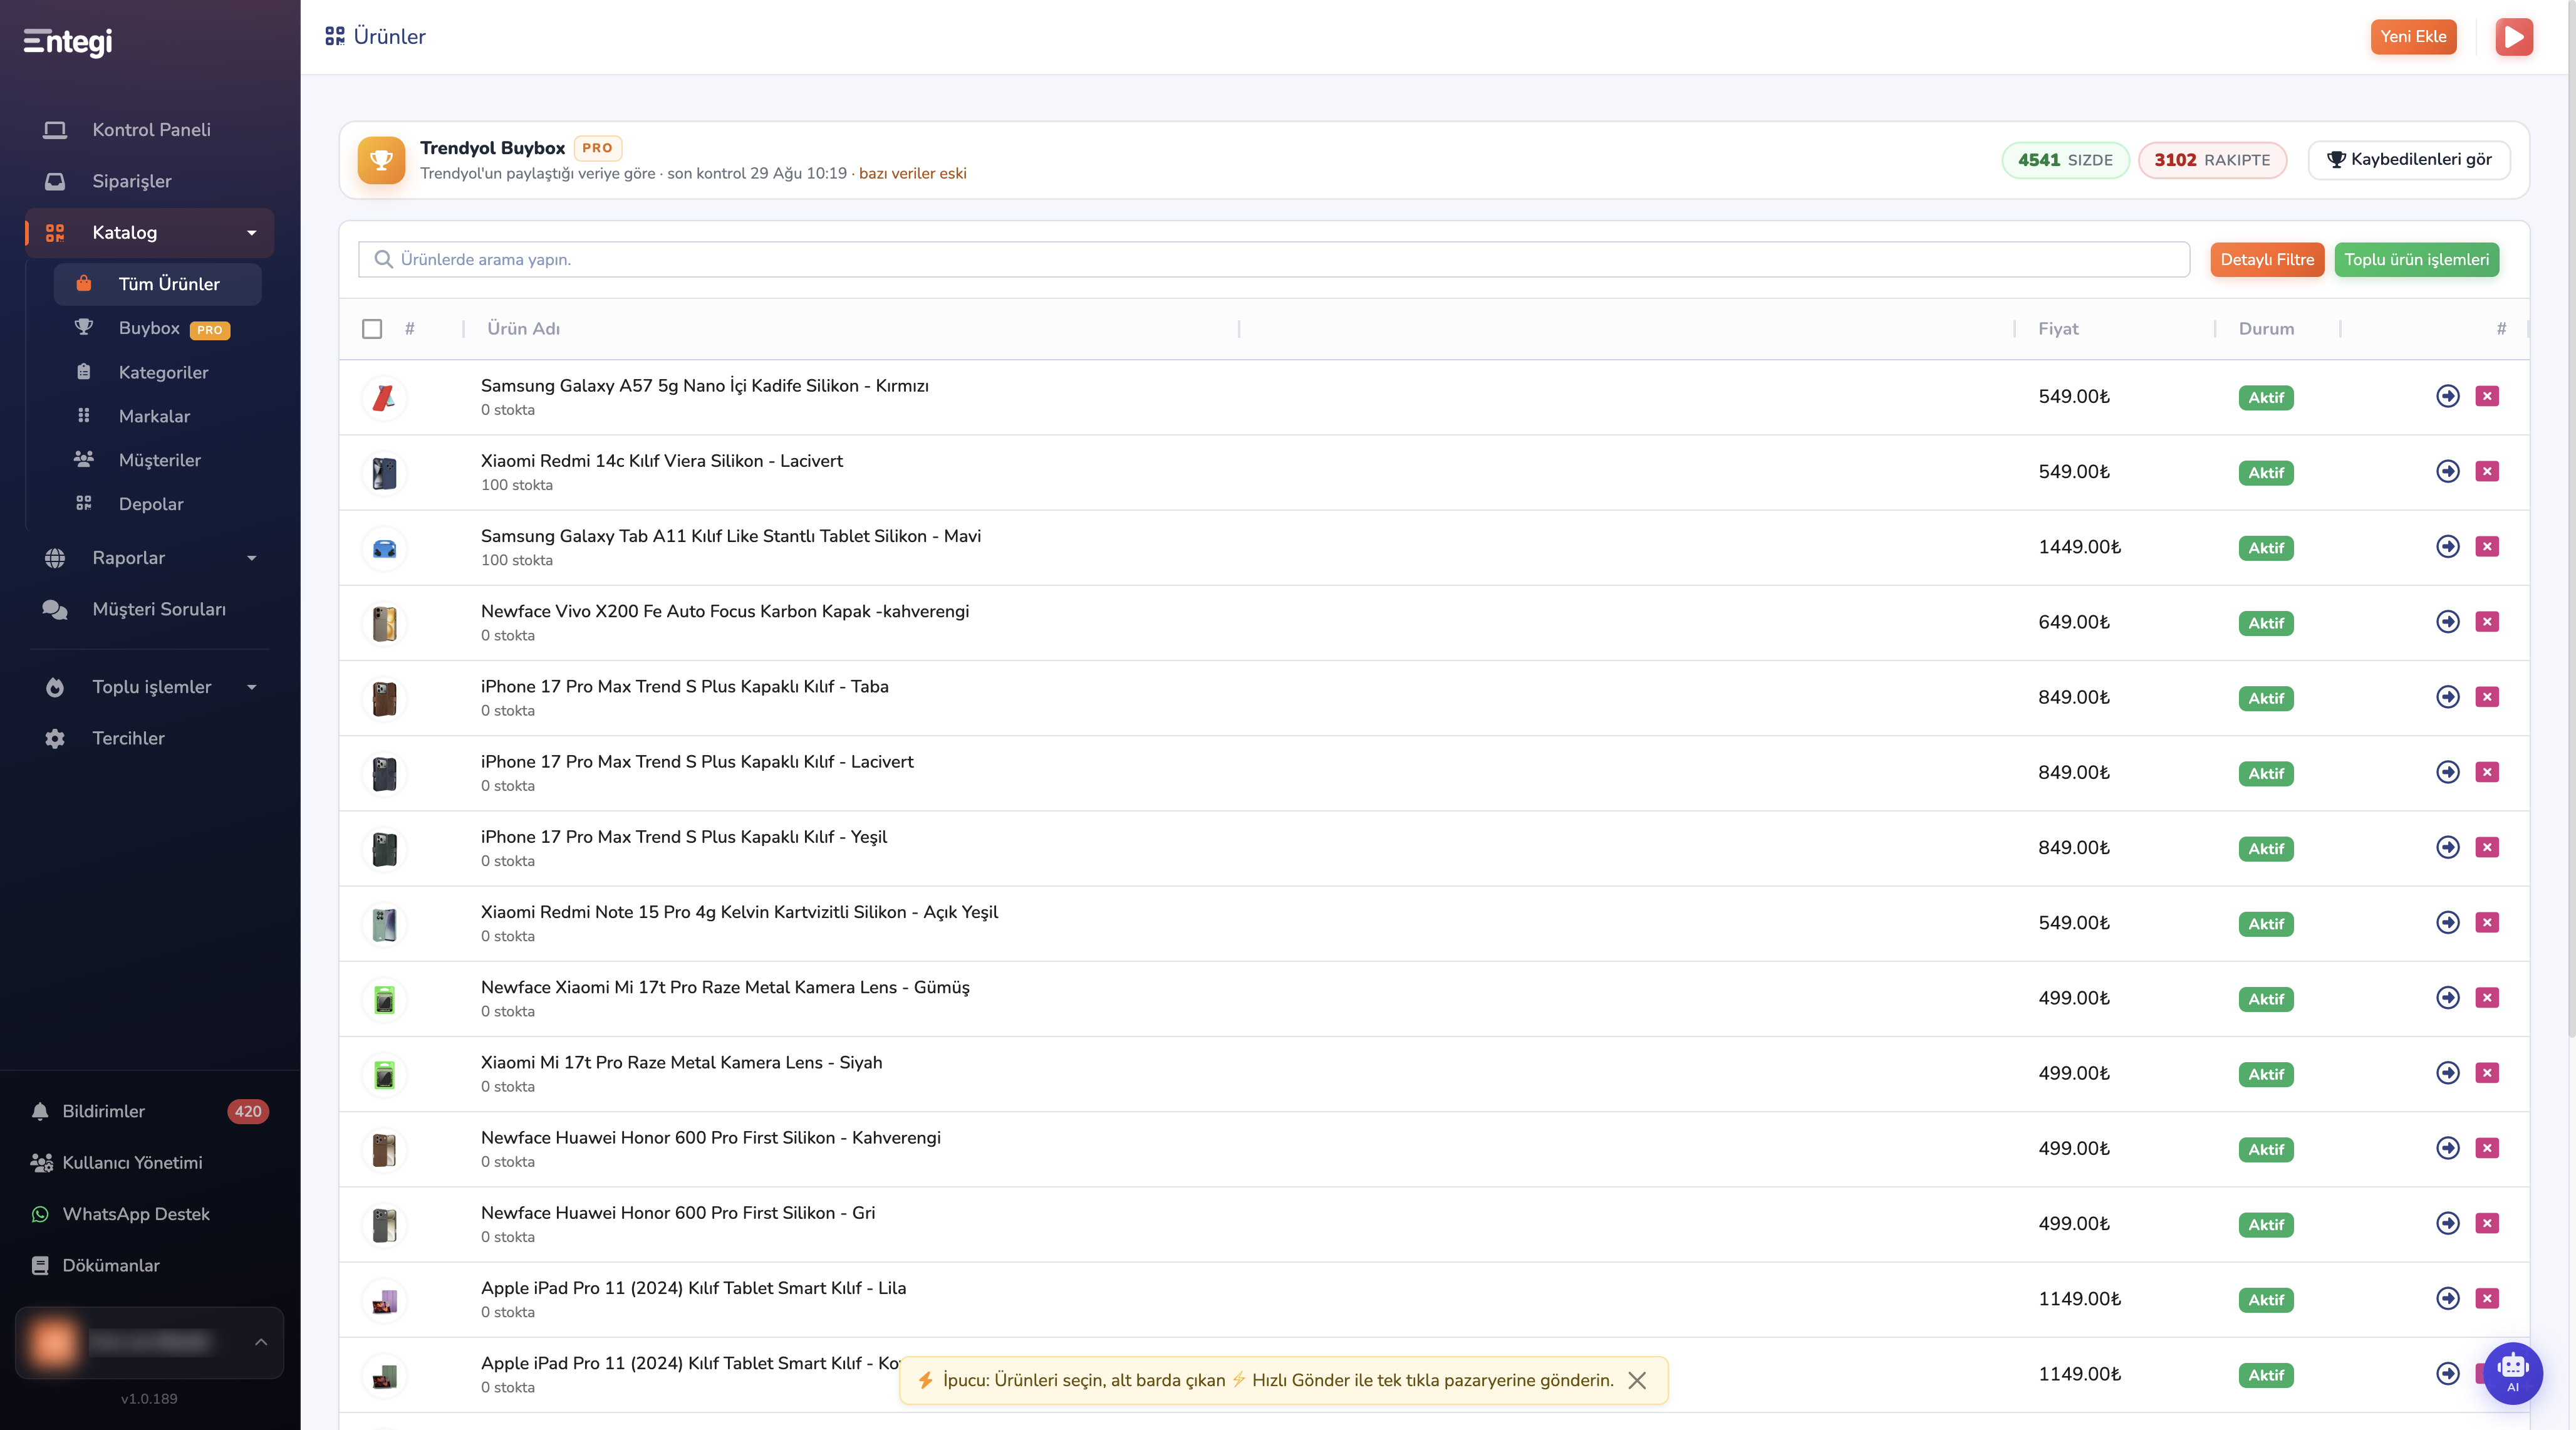Click the Entegi logo

coord(68,41)
